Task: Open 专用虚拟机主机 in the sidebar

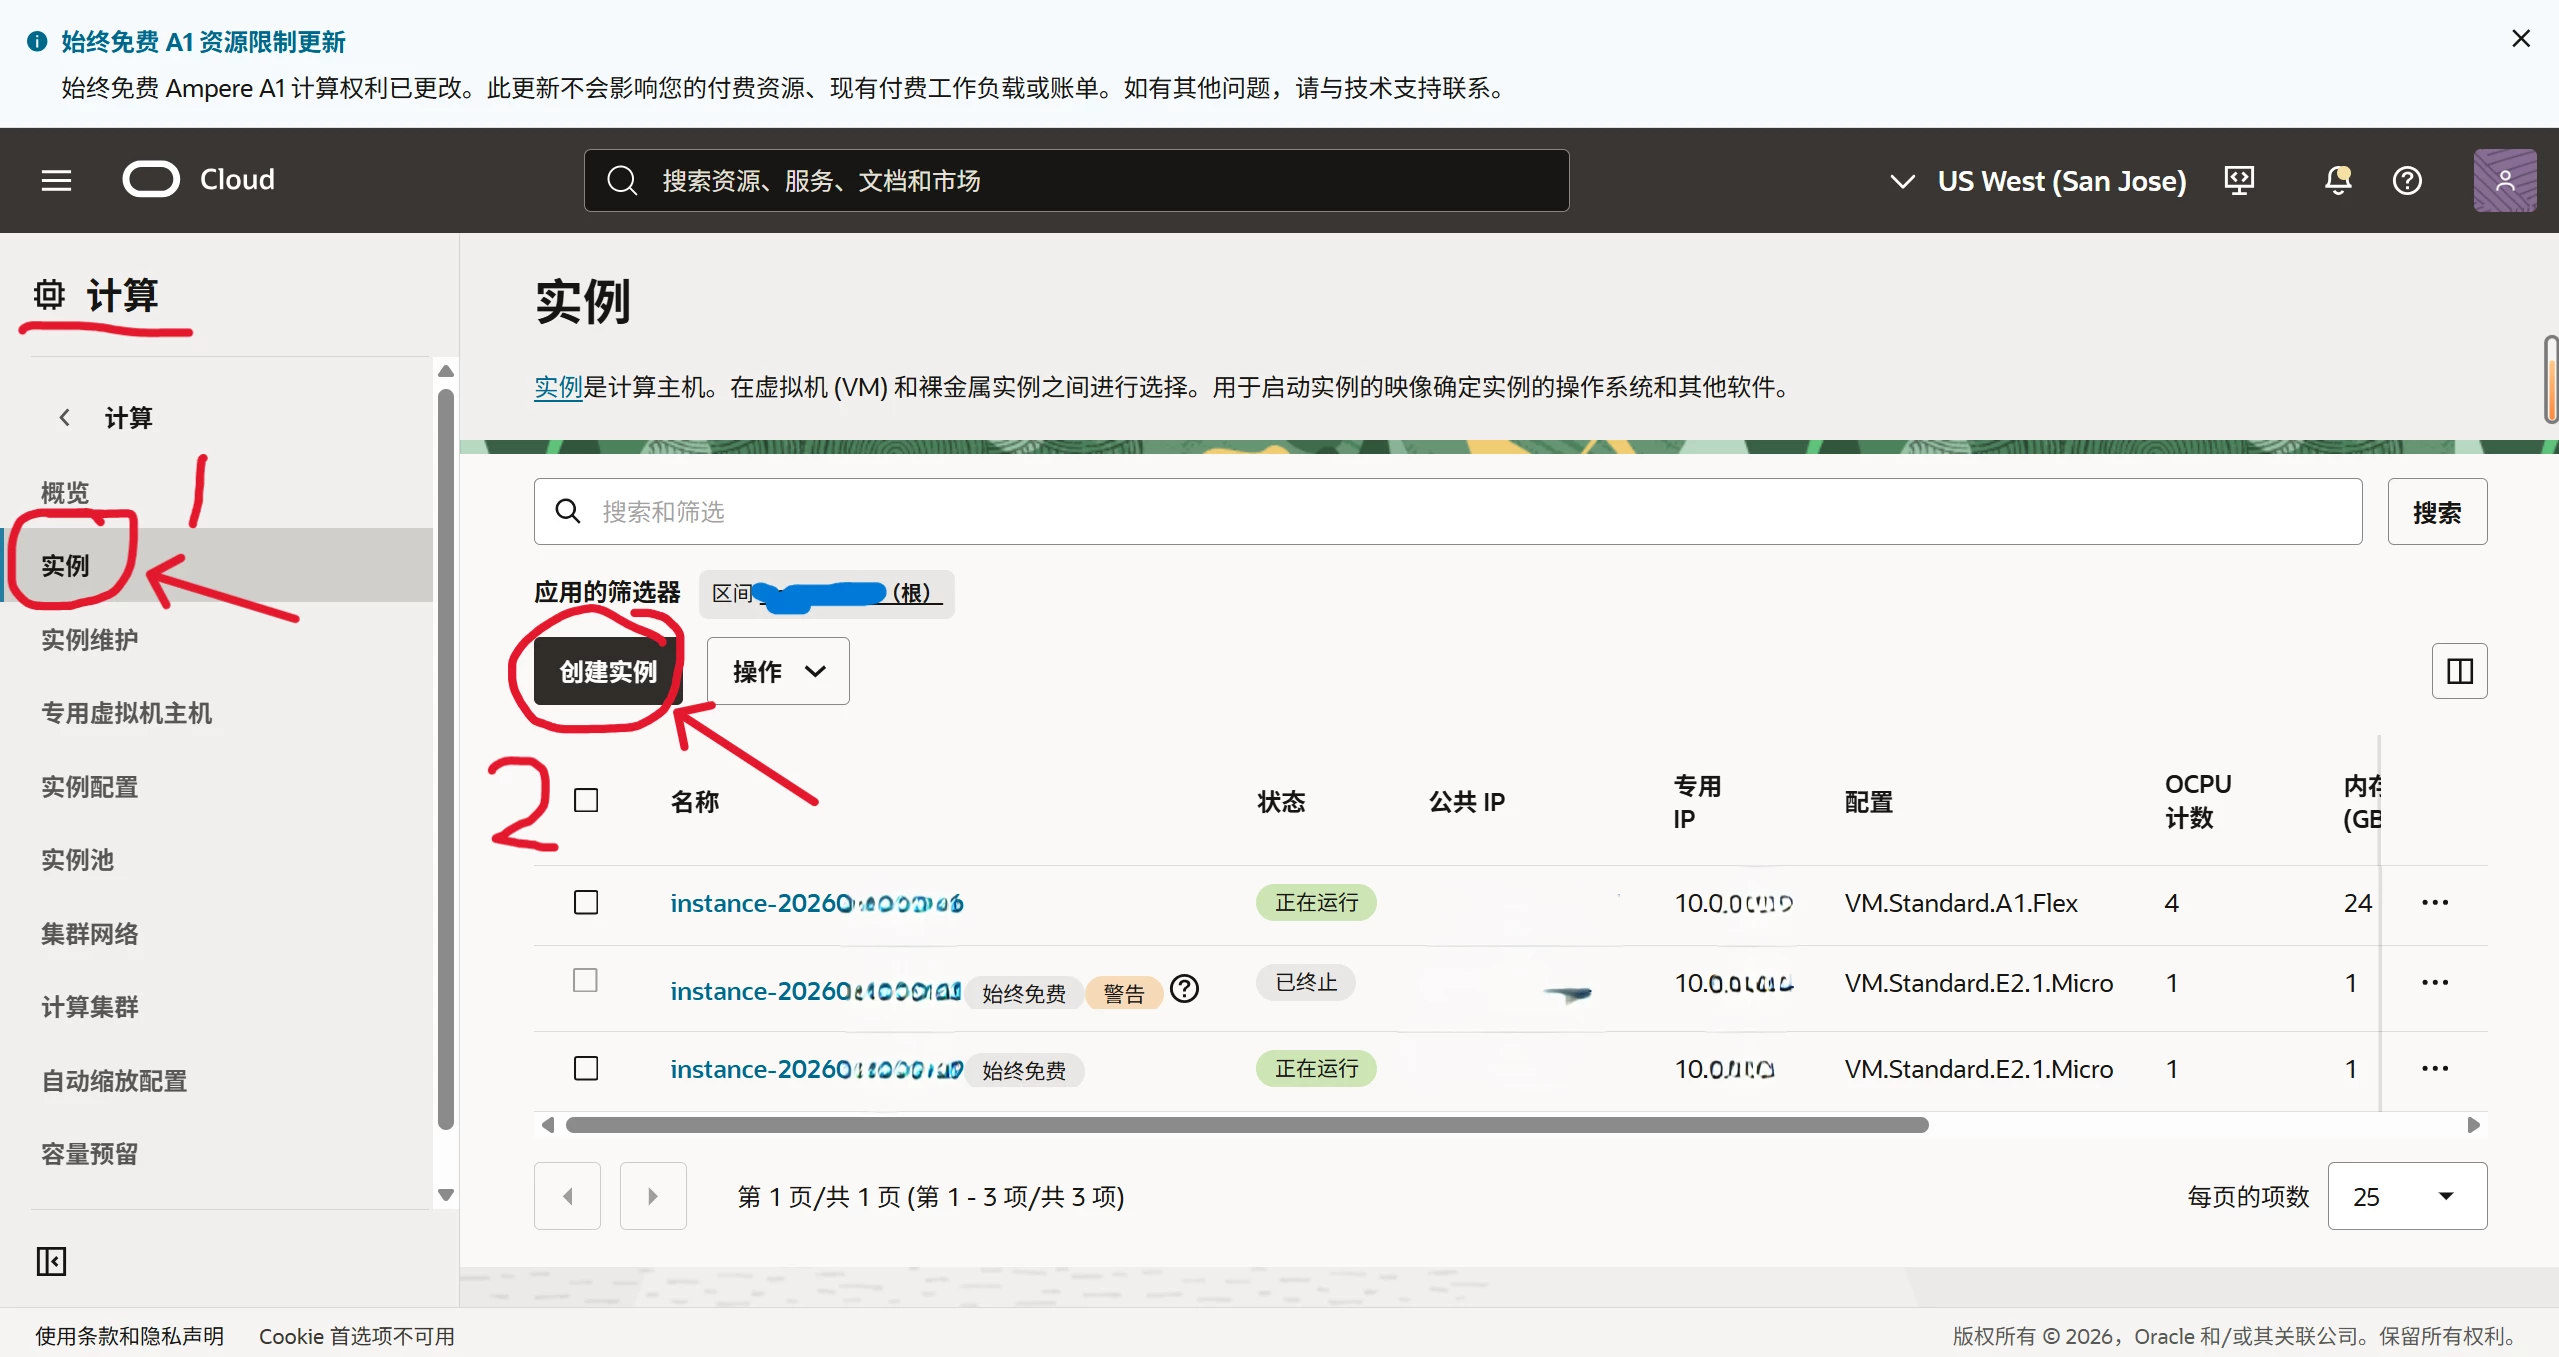Action: (x=126, y=713)
